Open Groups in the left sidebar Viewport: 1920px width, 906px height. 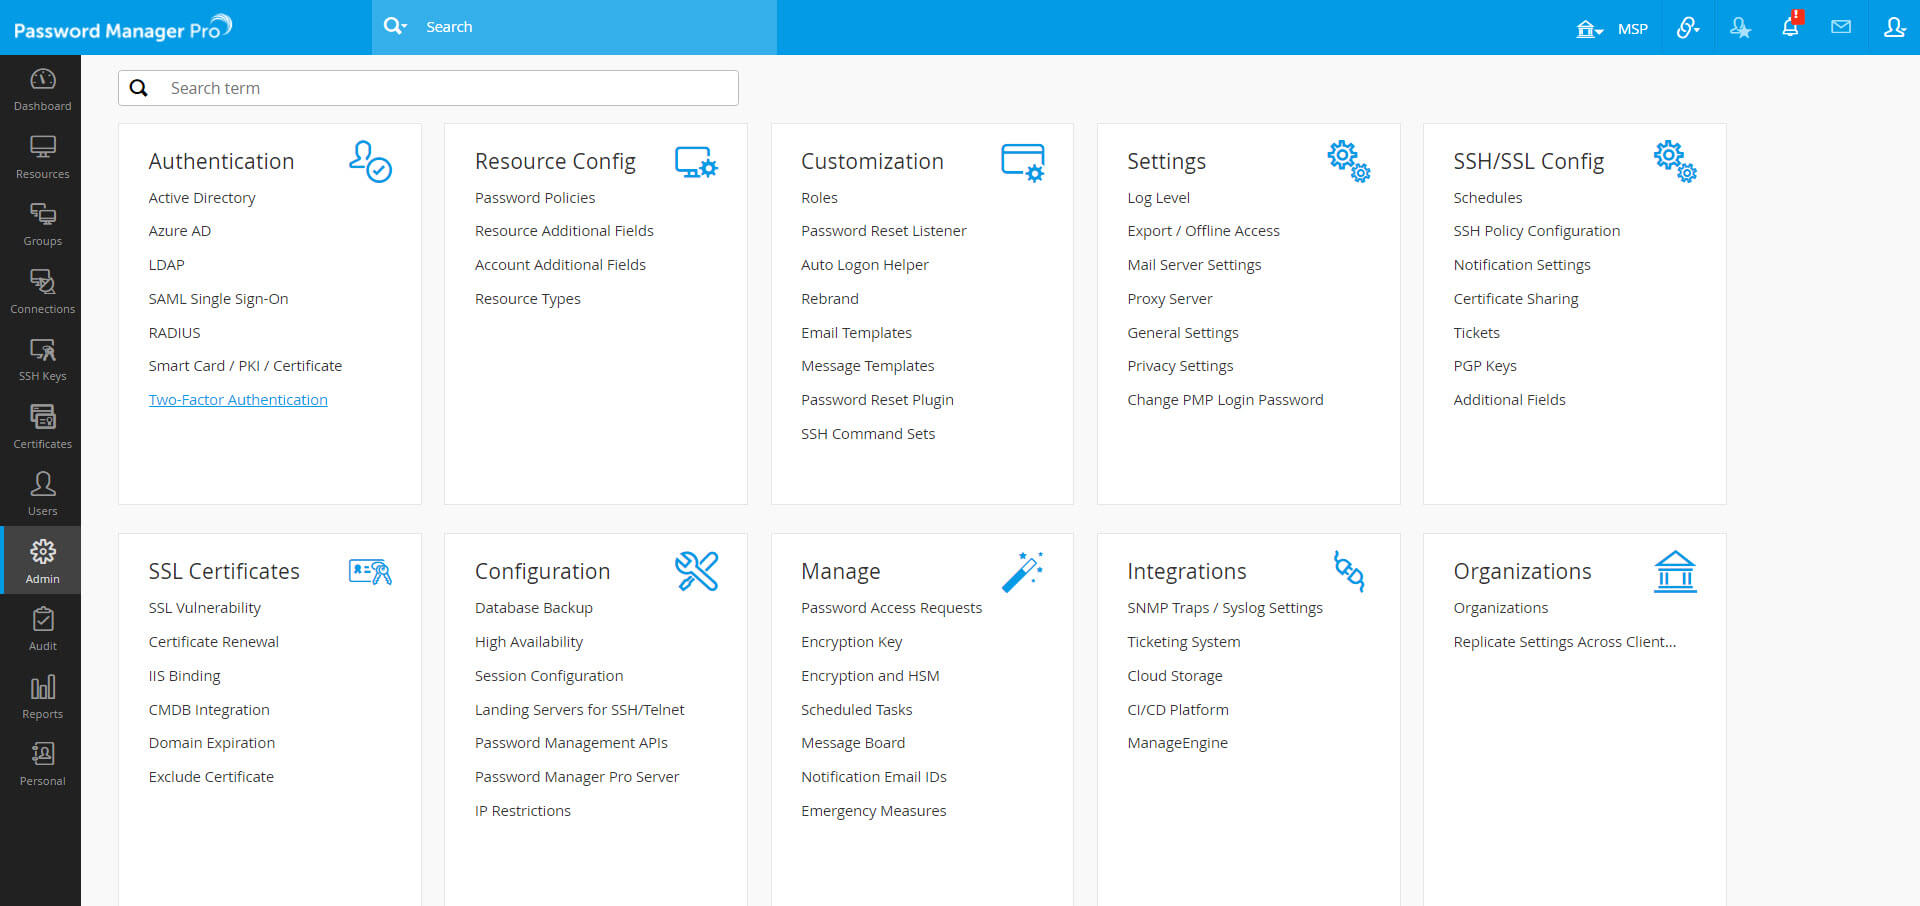click(x=42, y=224)
